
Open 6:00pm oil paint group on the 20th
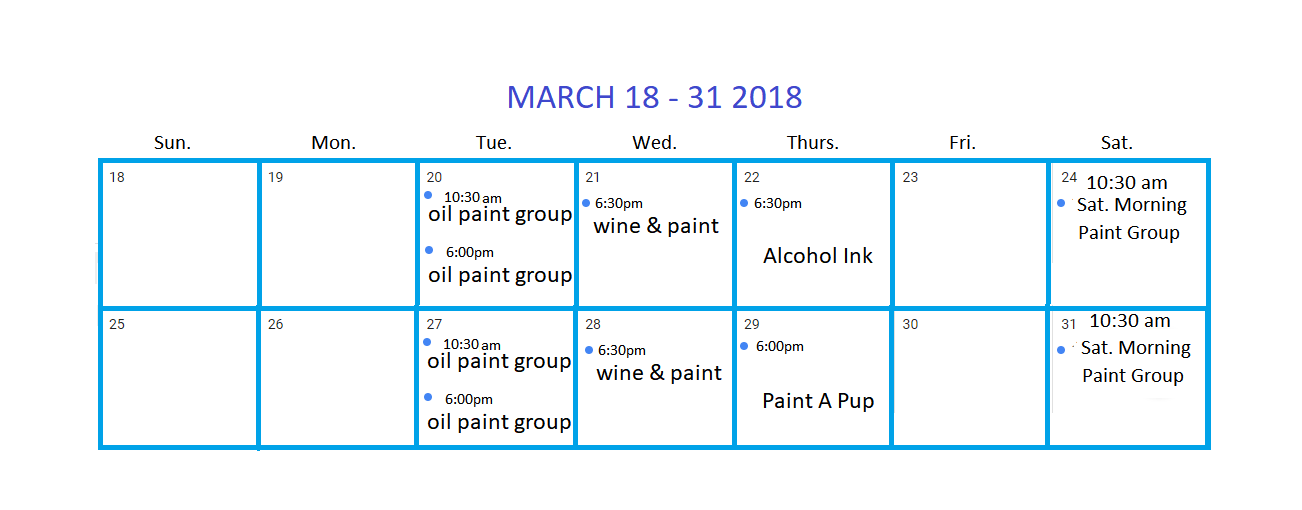coord(499,265)
